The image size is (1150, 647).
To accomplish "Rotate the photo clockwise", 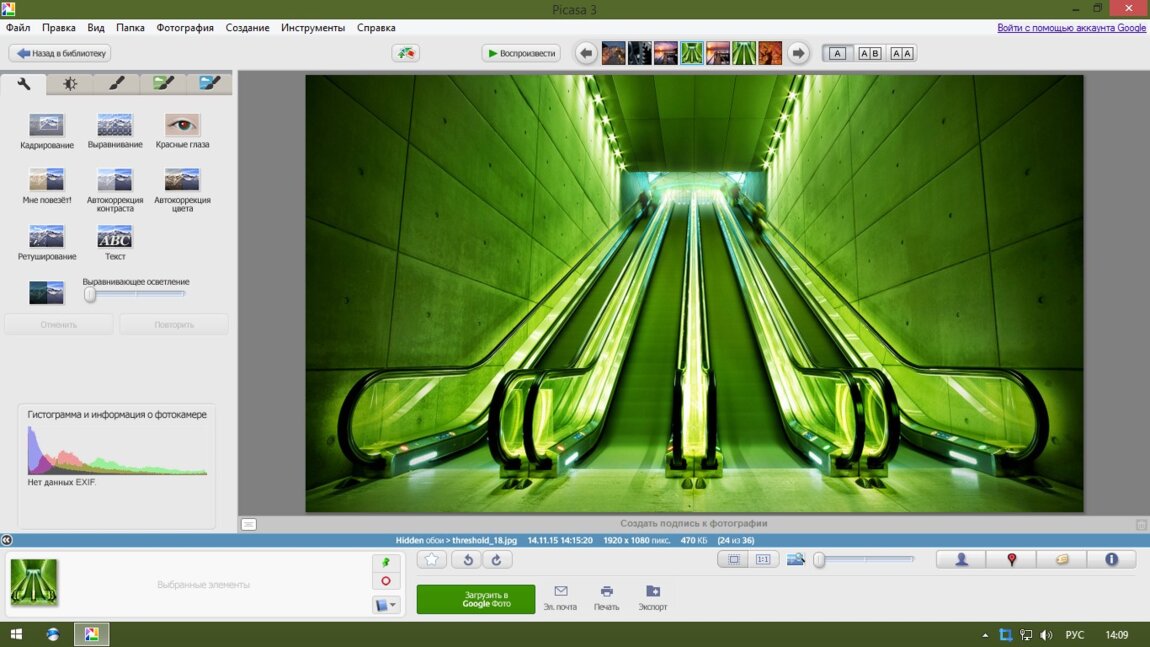I will click(x=497, y=560).
